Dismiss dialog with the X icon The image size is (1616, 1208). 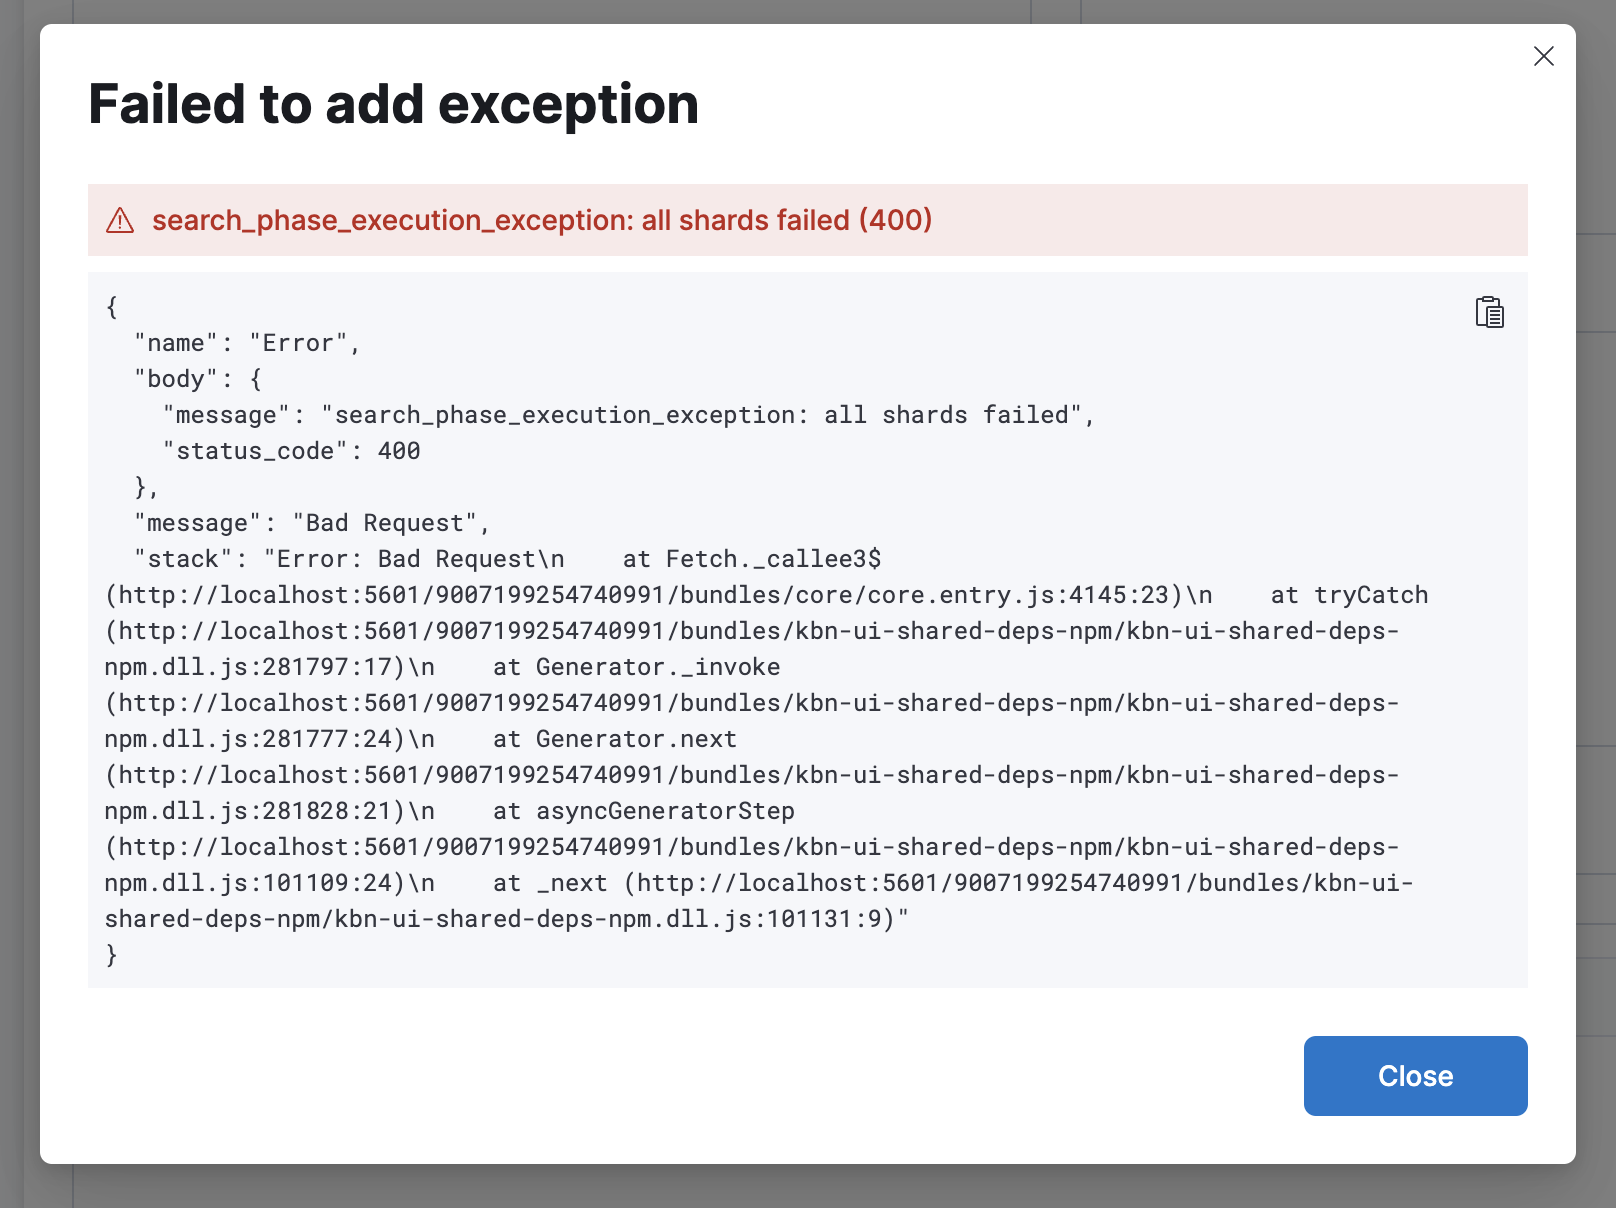pos(1544,56)
